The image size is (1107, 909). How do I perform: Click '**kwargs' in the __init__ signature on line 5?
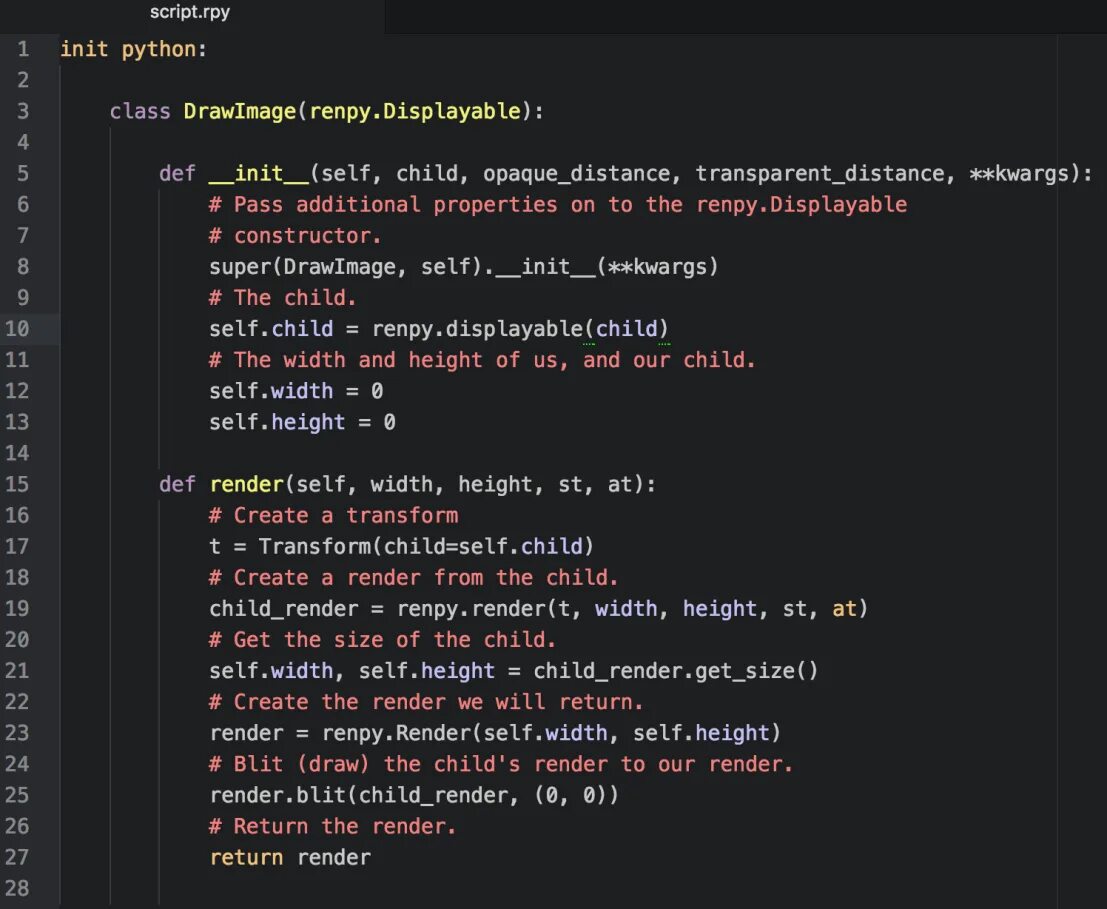[1019, 174]
